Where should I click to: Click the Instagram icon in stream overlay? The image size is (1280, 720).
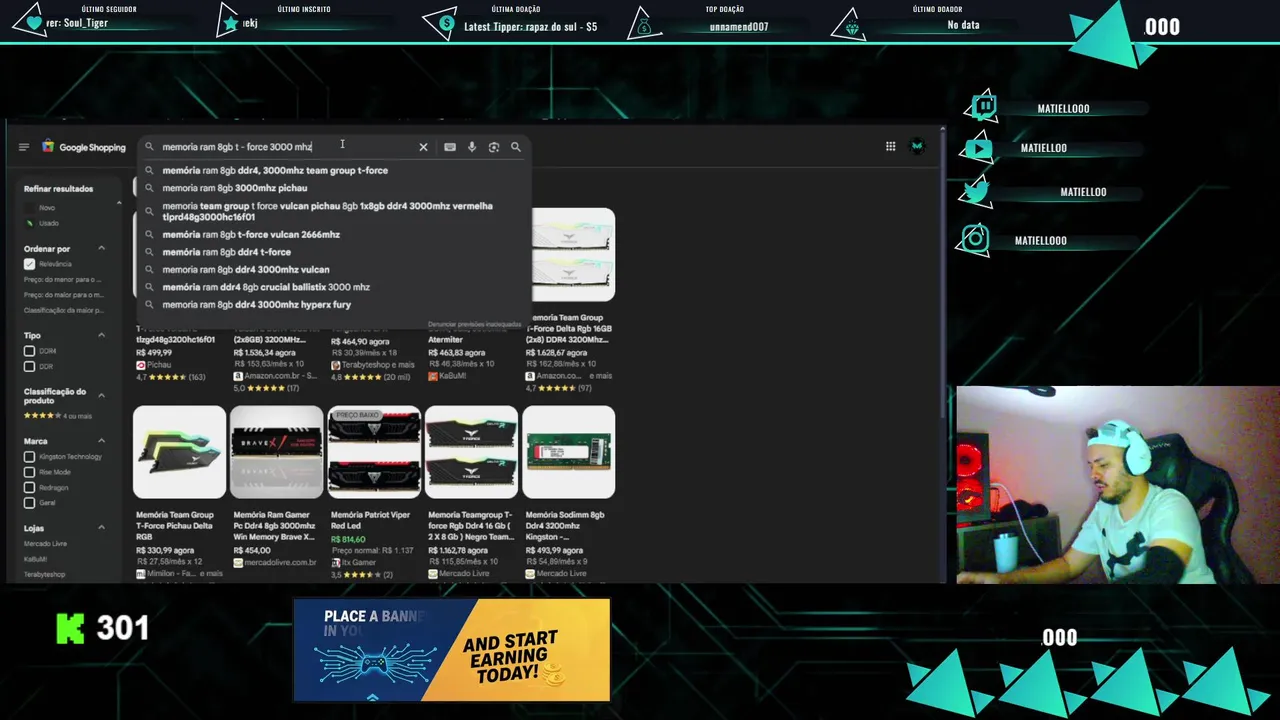tap(975, 238)
